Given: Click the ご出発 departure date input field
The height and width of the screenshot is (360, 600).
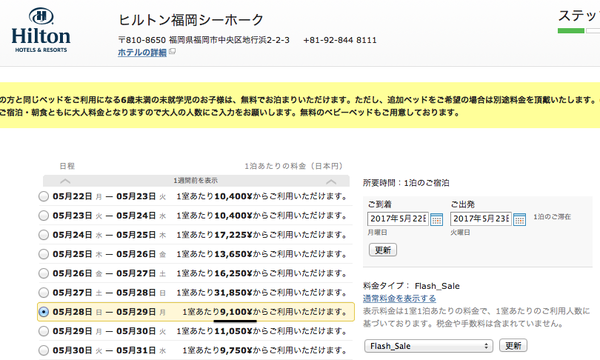Looking at the screenshot, I should 481,219.
